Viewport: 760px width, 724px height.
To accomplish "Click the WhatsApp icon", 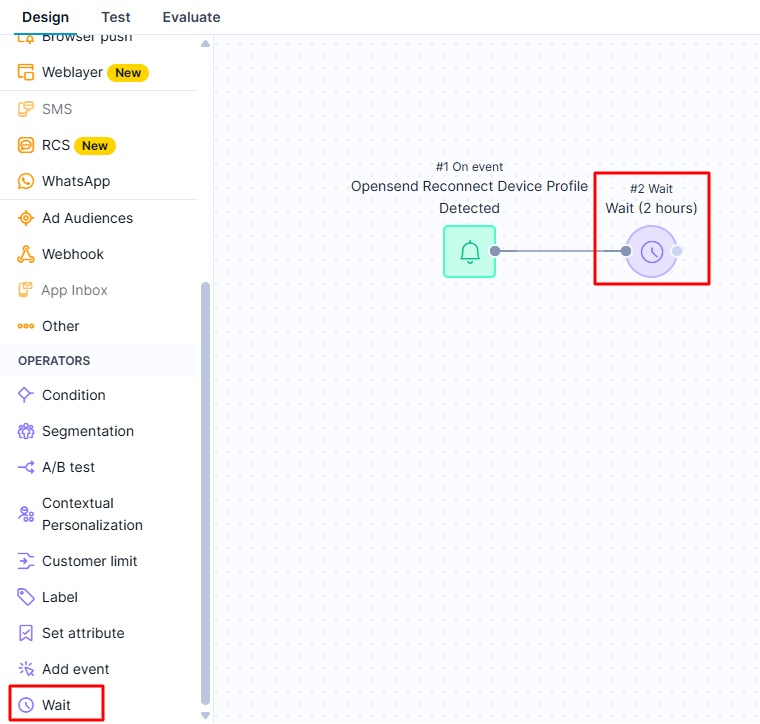I will coord(26,181).
